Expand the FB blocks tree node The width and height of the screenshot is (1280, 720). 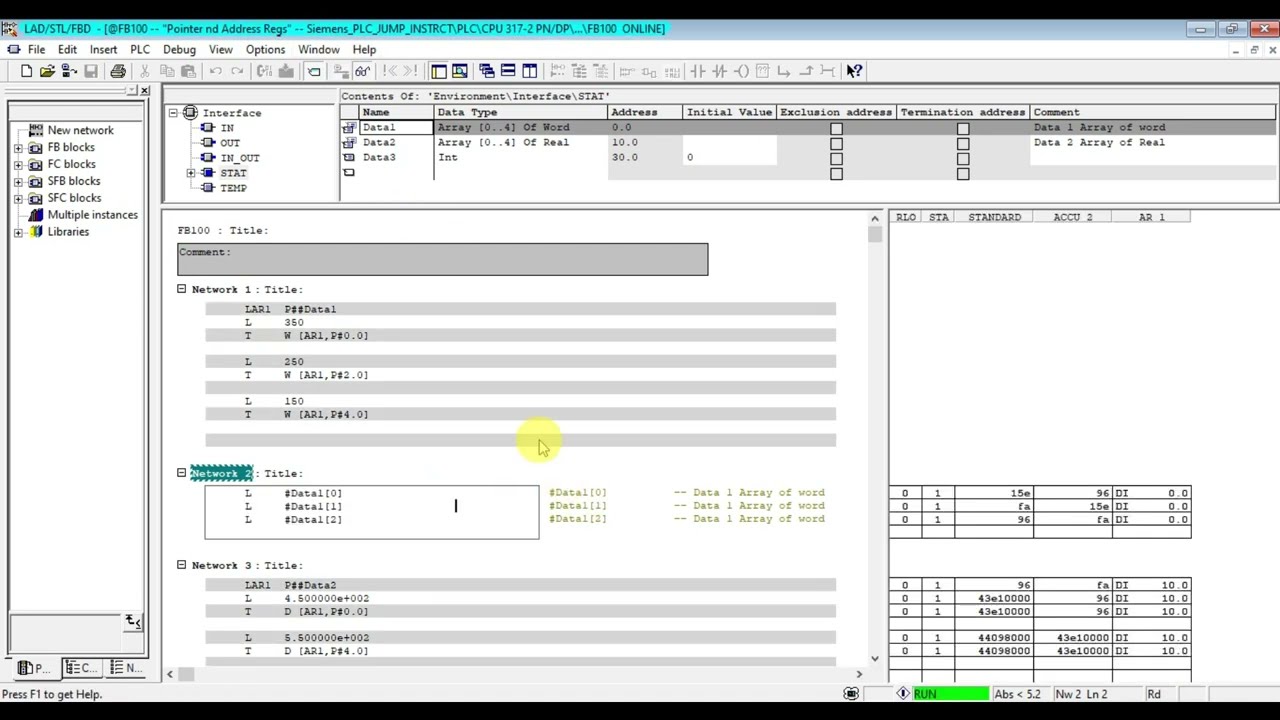[18, 147]
